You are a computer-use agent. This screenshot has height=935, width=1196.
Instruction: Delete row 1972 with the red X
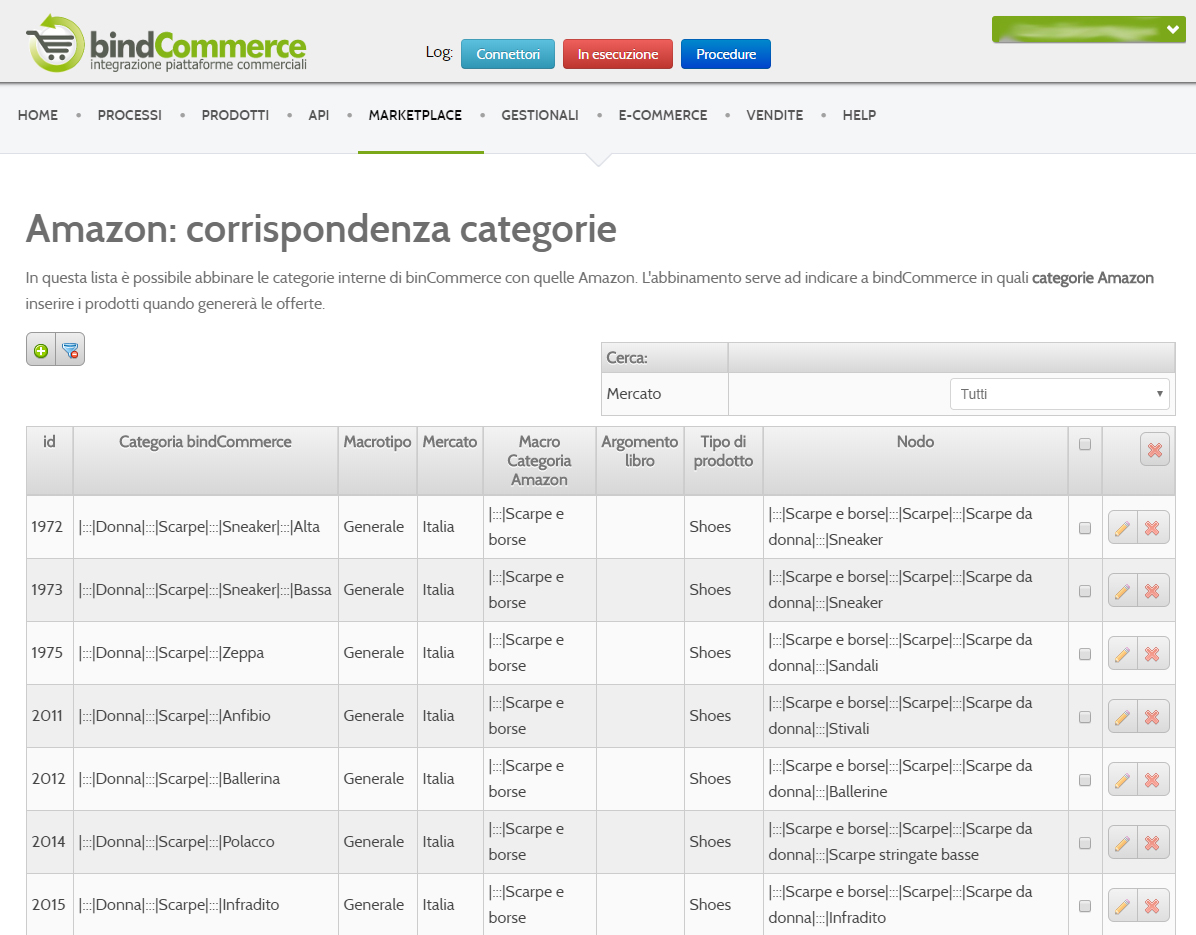[1153, 527]
